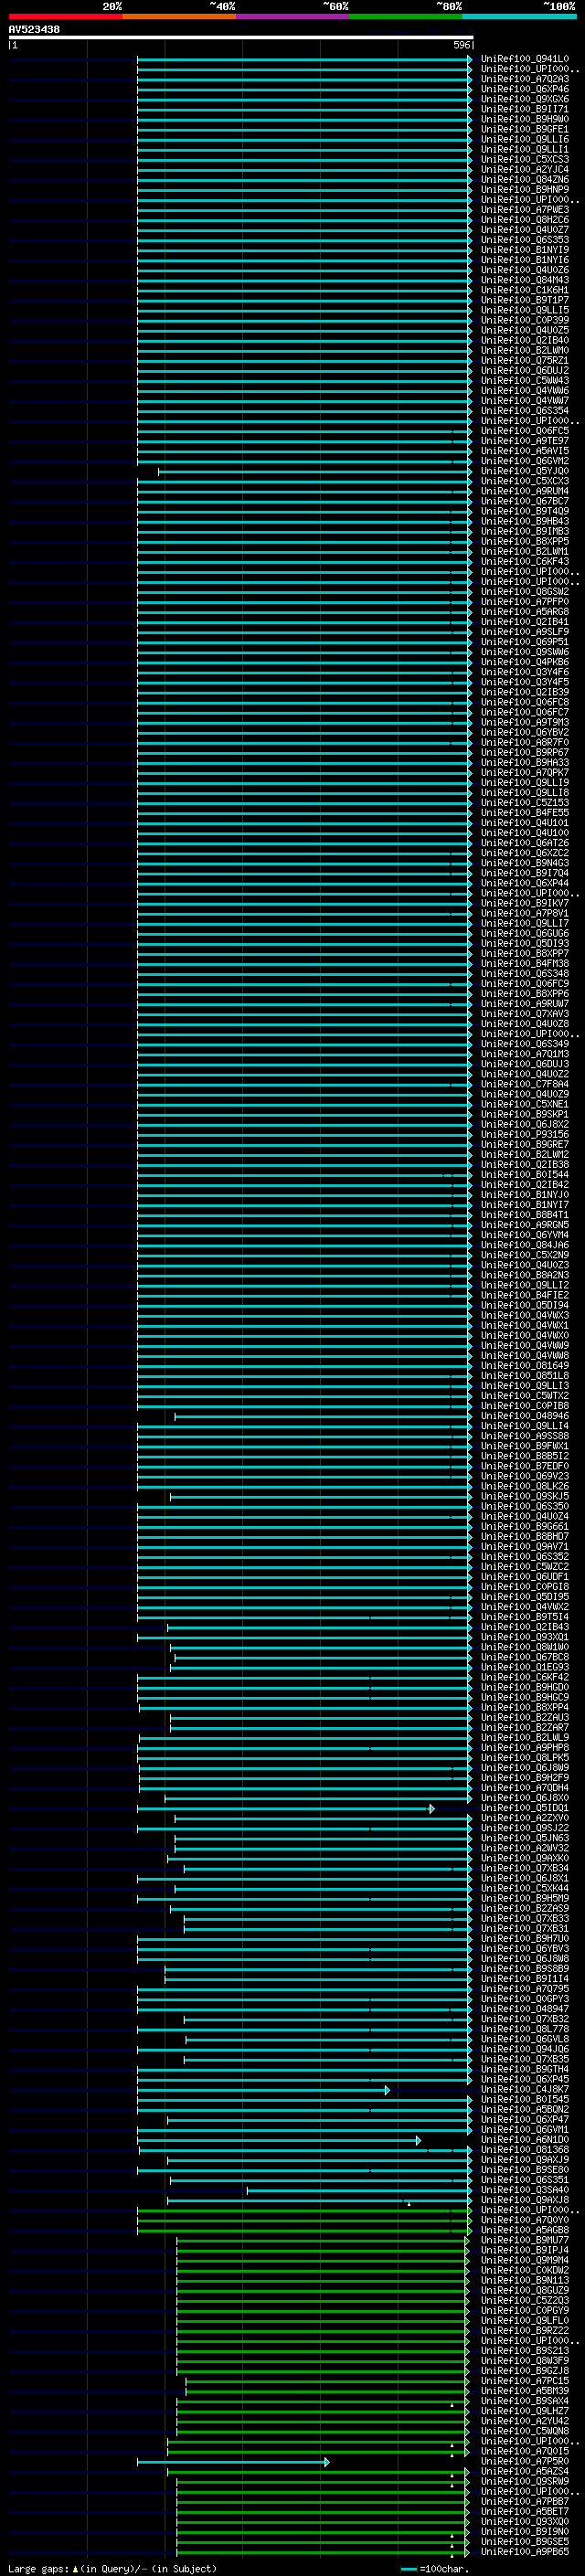Screen dimensions: 585x2576
Task: Click the orange ~40% identity legend segment
Action: 179,16
